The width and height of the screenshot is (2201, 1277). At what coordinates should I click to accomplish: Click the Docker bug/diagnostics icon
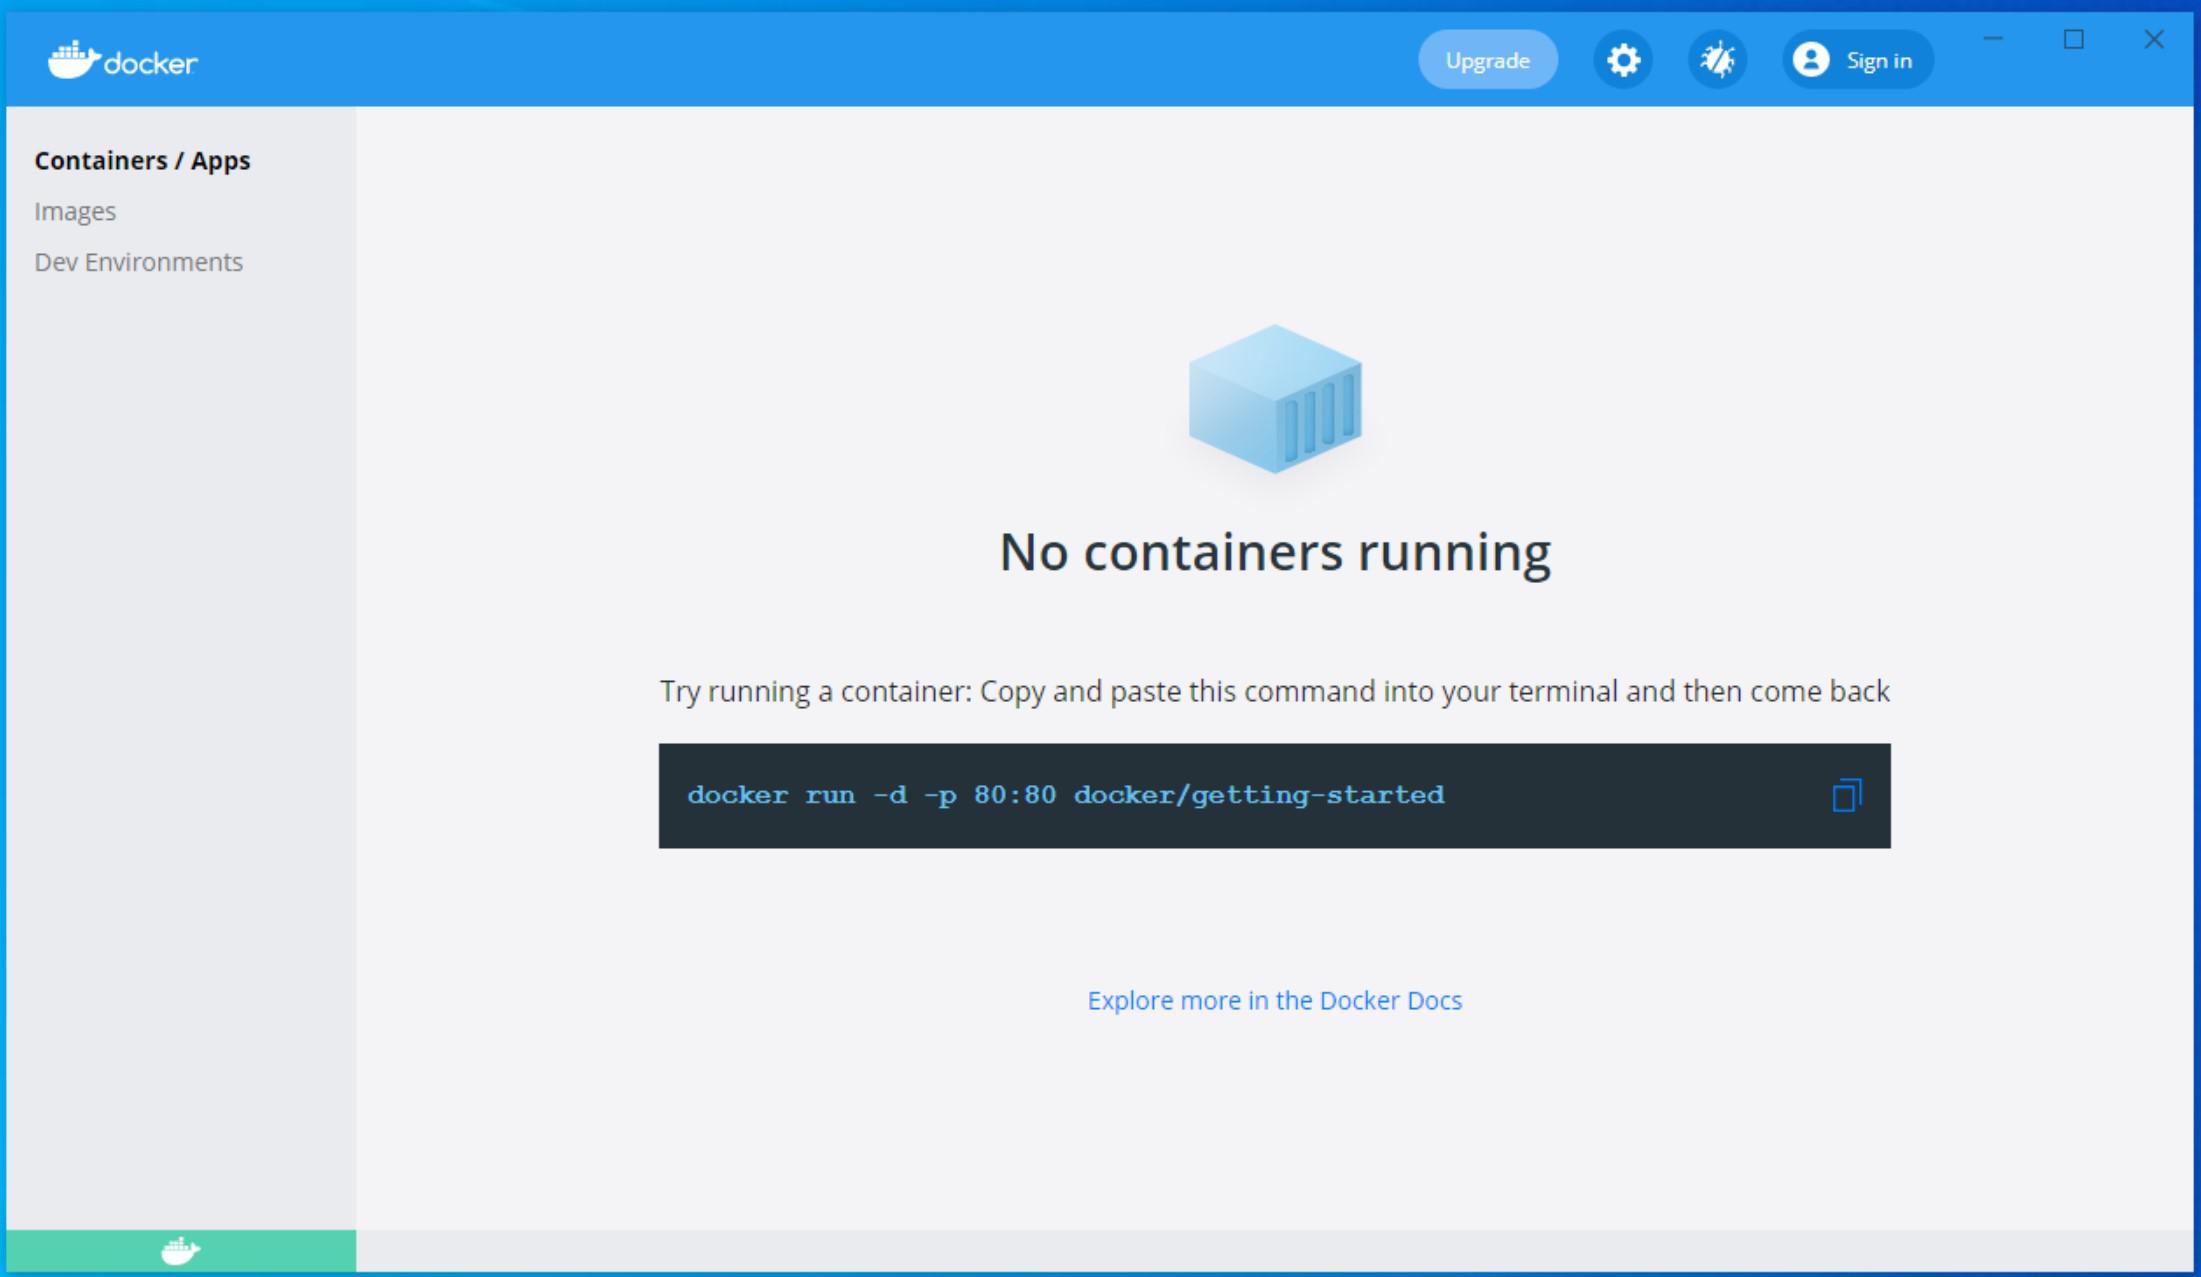pyautogui.click(x=1713, y=61)
